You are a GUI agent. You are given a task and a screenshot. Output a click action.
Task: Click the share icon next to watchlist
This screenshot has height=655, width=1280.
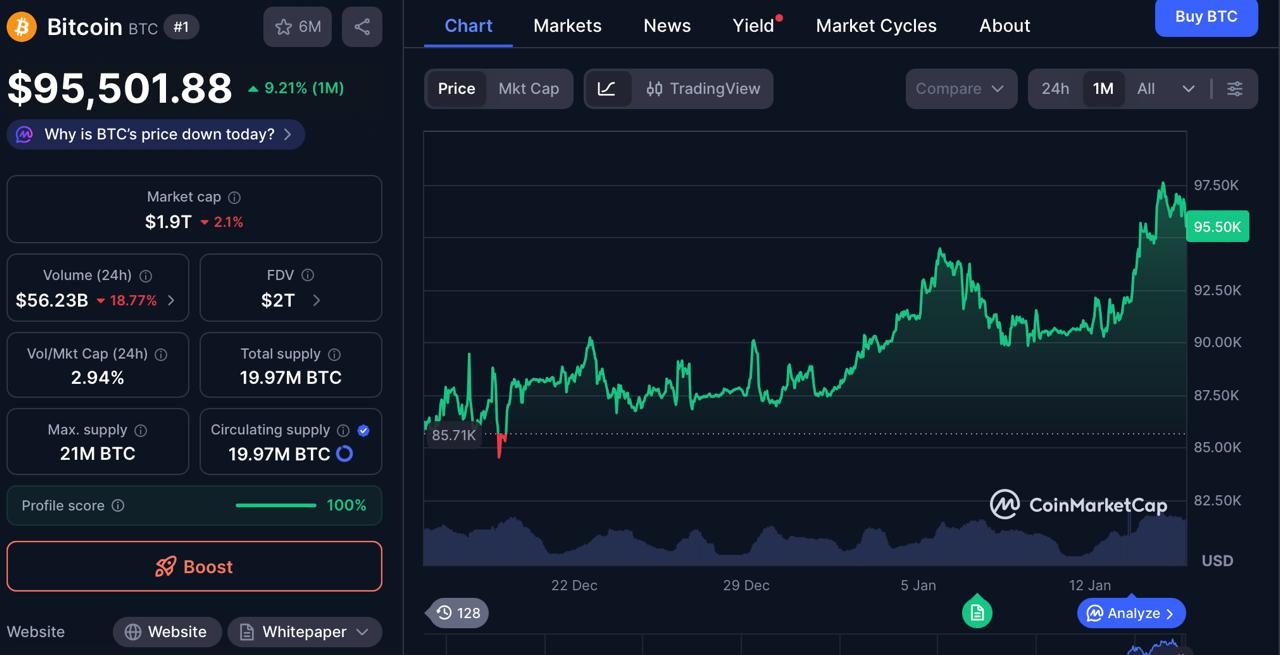362,27
